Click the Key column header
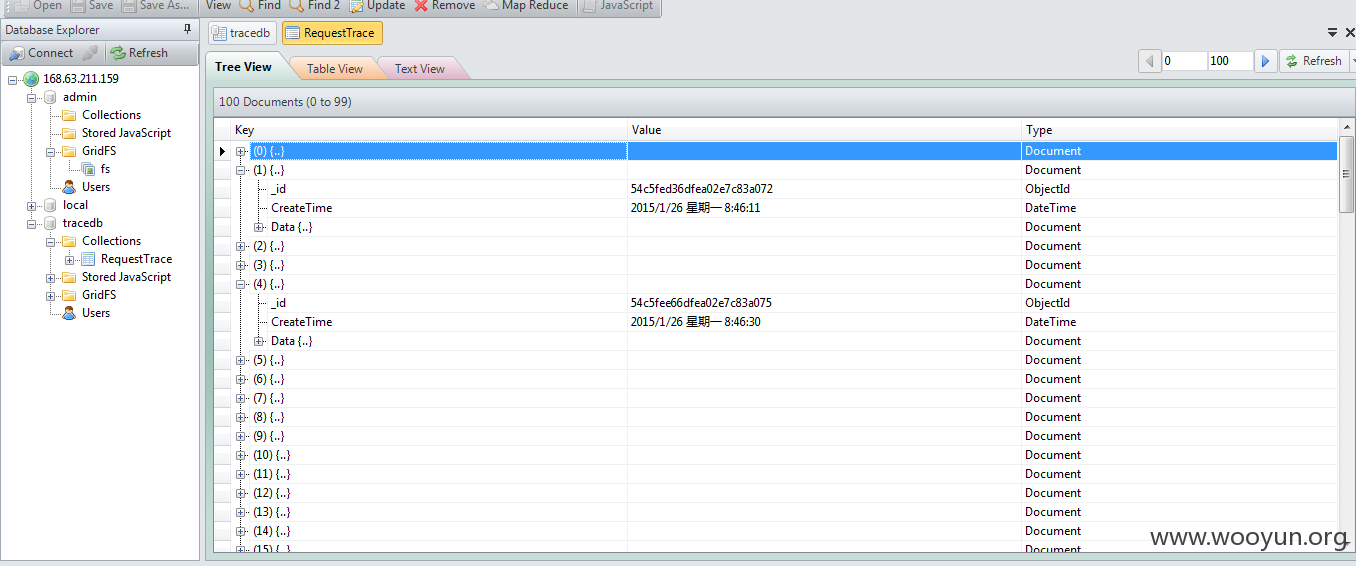 tap(429, 130)
